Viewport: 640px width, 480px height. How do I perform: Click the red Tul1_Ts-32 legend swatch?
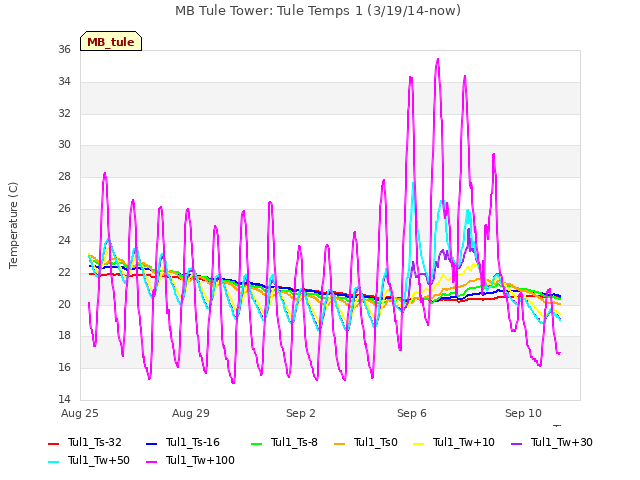click(x=54, y=443)
